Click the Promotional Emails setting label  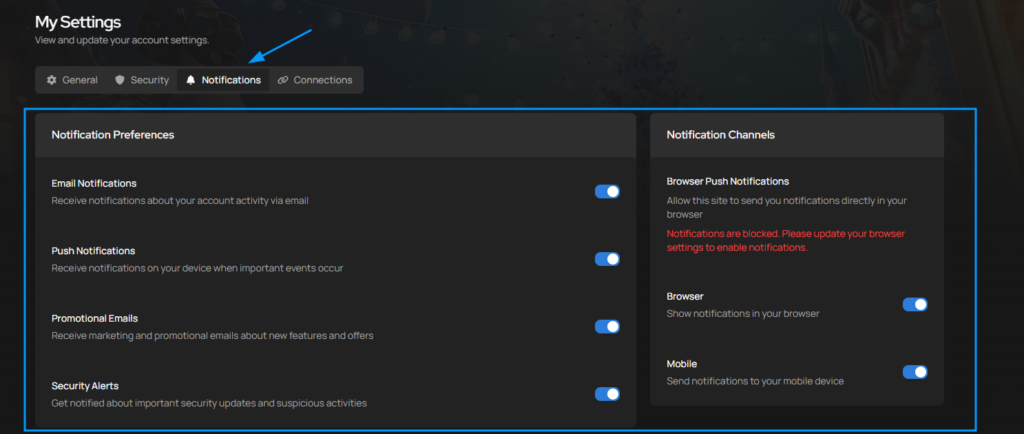[95, 318]
